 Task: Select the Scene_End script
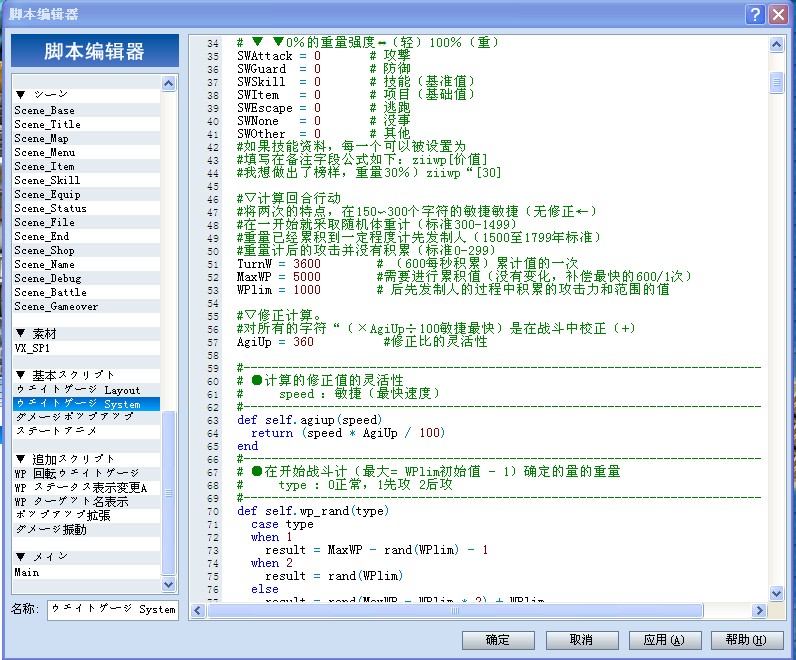87,237
